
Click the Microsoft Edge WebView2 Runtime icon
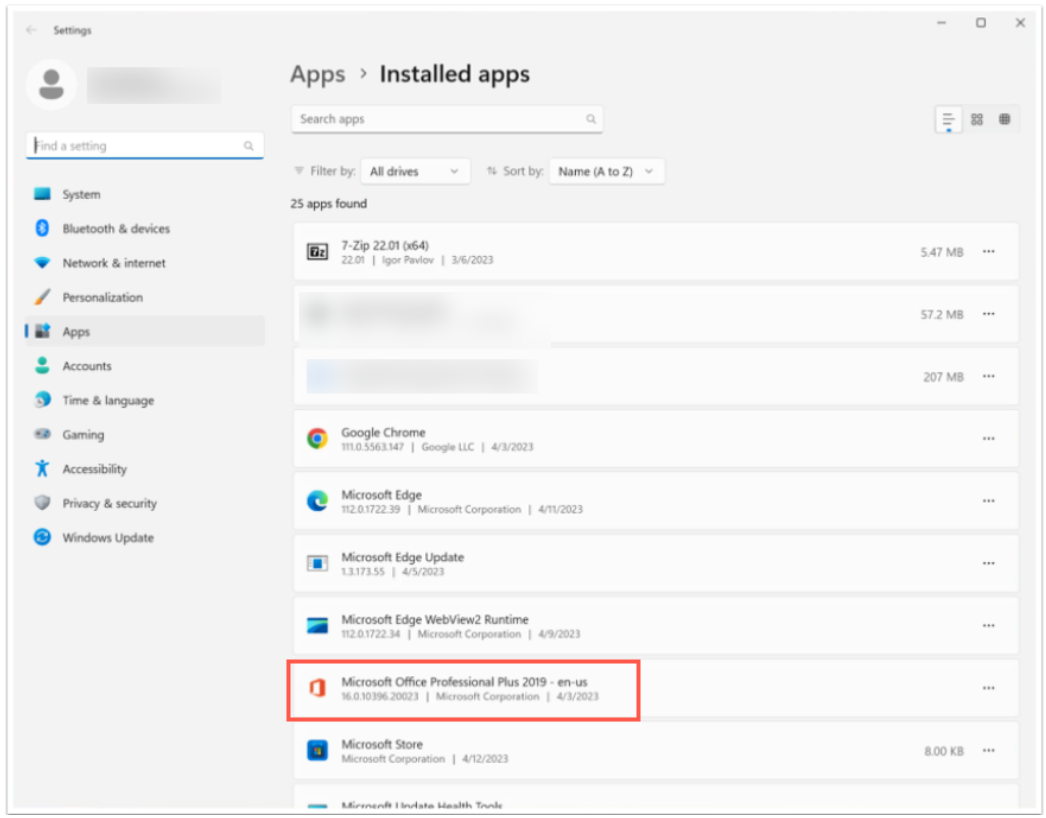(317, 626)
